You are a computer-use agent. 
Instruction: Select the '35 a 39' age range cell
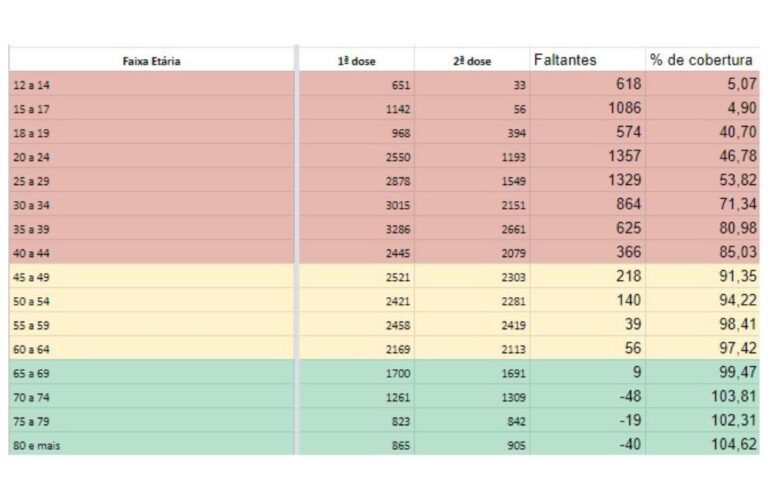(30, 229)
